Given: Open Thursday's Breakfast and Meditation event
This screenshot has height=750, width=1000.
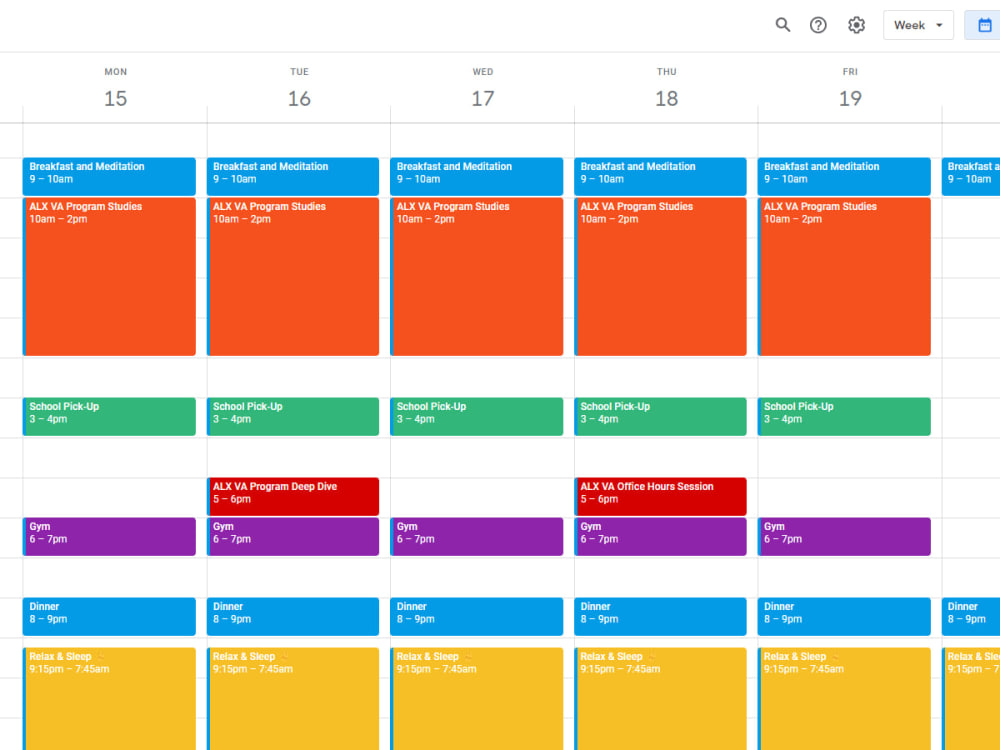Looking at the screenshot, I should (x=660, y=177).
